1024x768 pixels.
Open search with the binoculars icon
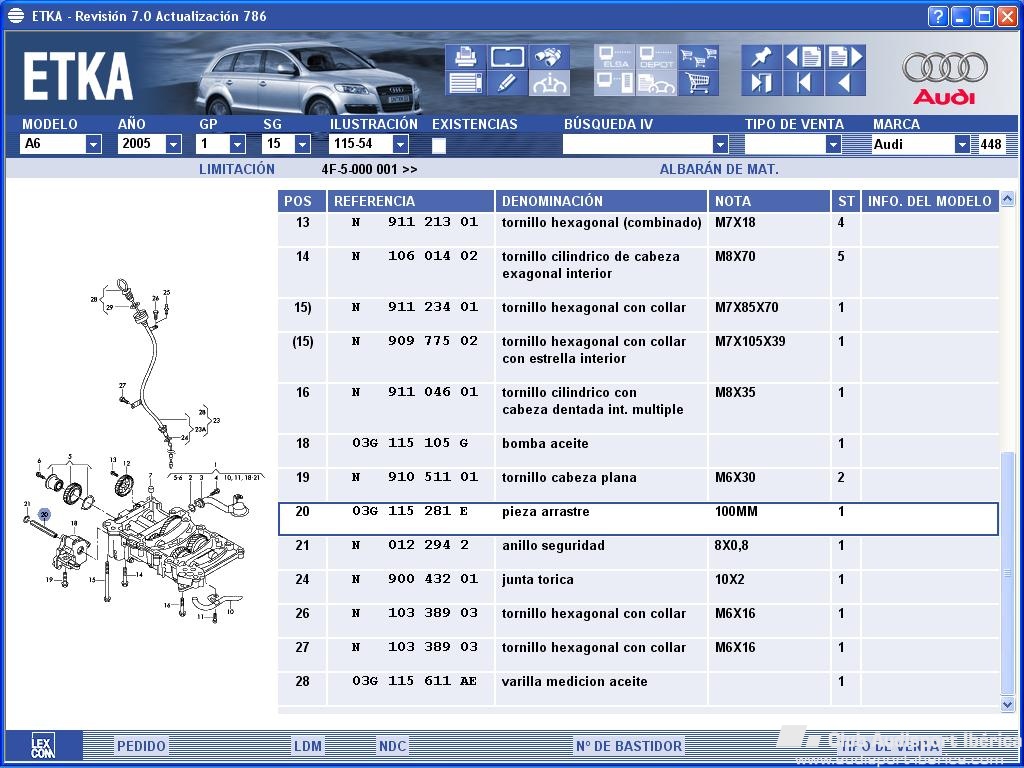548,57
